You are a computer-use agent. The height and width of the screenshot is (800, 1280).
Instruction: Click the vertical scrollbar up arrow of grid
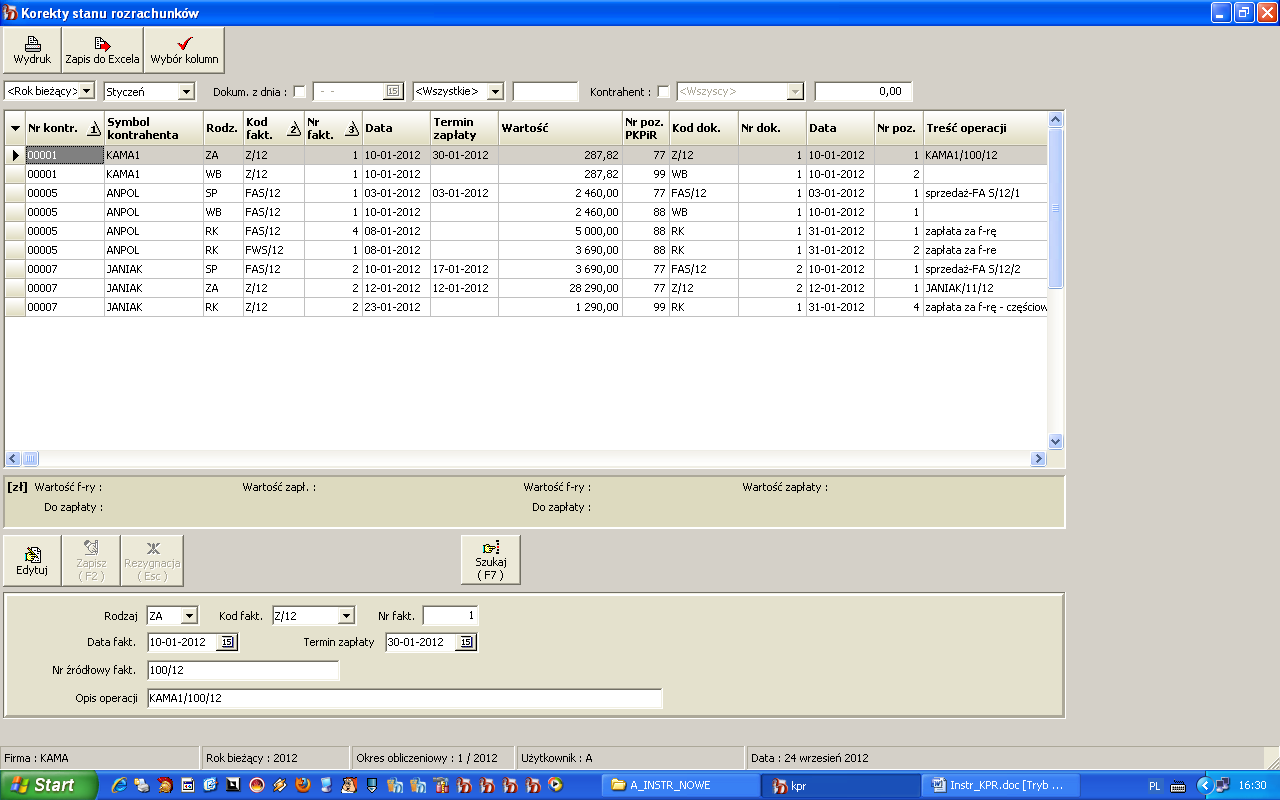[1055, 120]
